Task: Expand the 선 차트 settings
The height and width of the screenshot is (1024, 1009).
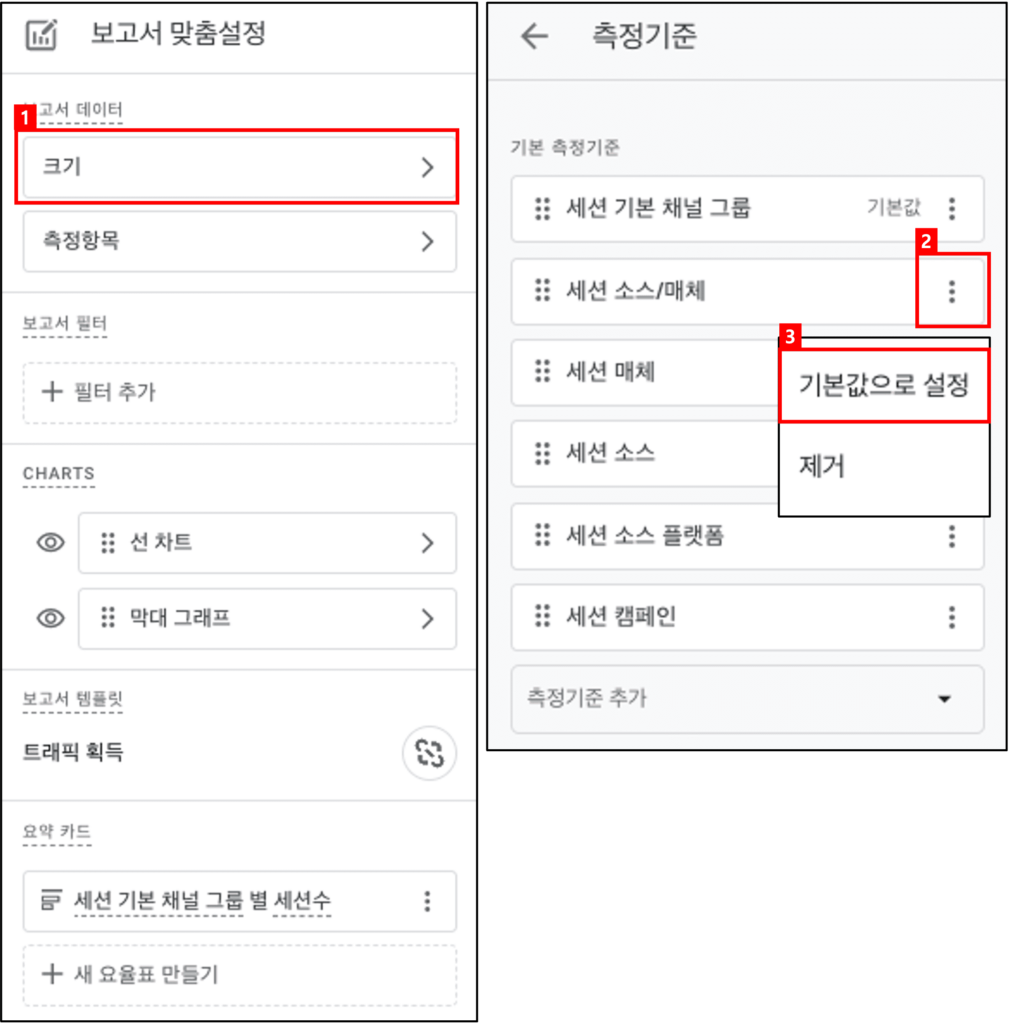Action: coord(267,543)
